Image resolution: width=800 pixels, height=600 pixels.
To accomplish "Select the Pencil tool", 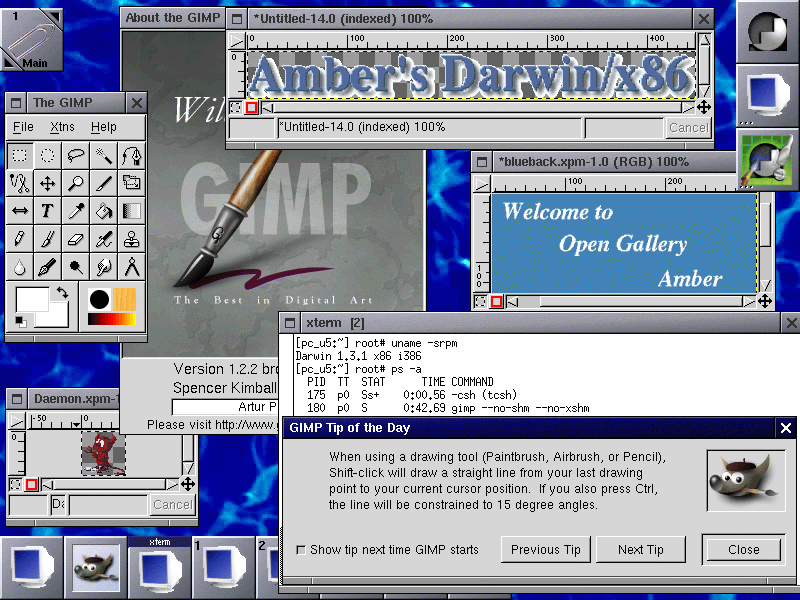I will tap(19, 239).
